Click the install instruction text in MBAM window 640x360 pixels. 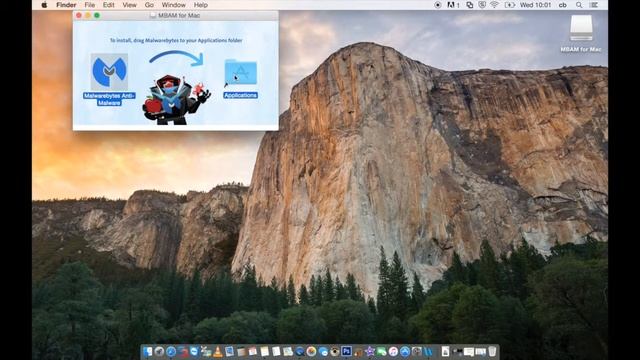coord(176,40)
